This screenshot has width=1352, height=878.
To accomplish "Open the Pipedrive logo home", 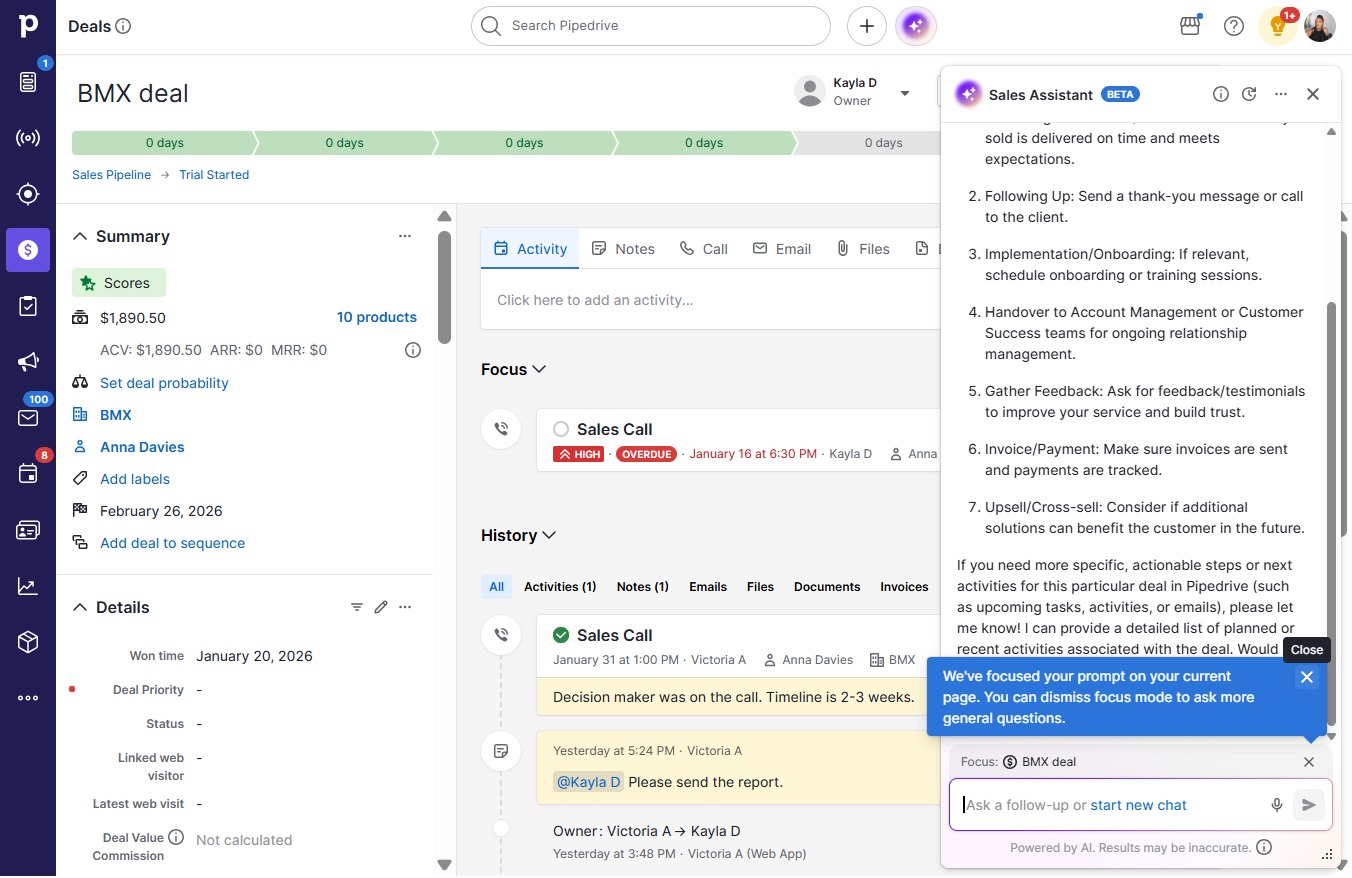I will [28, 26].
